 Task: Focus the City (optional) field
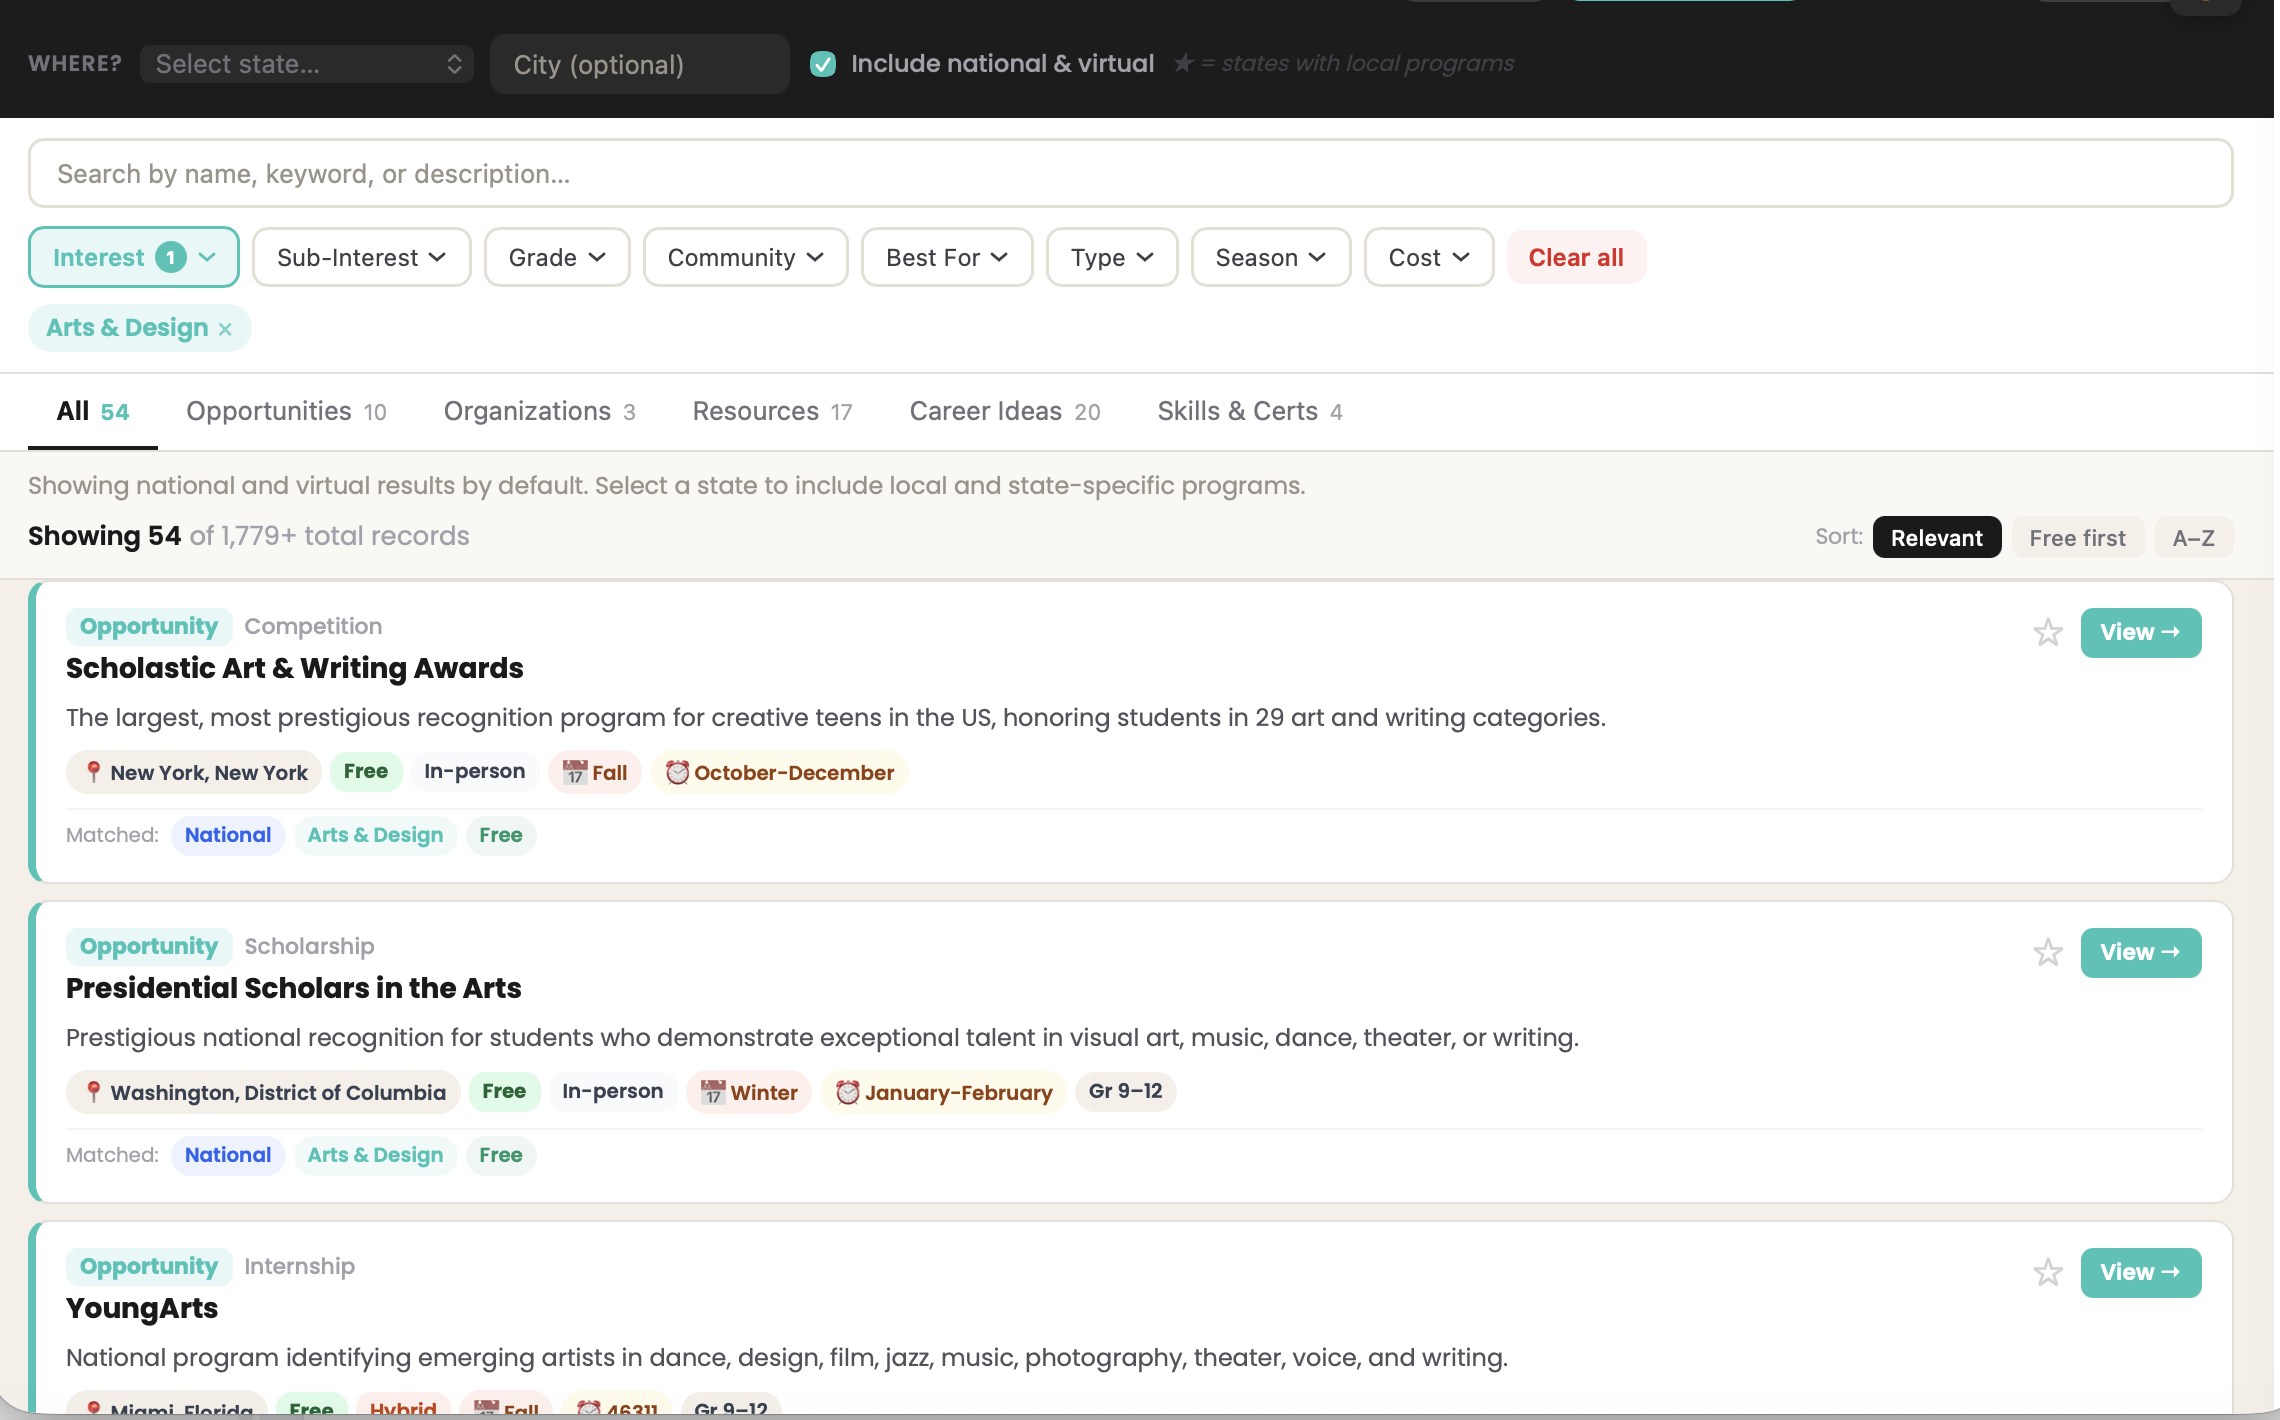click(640, 64)
